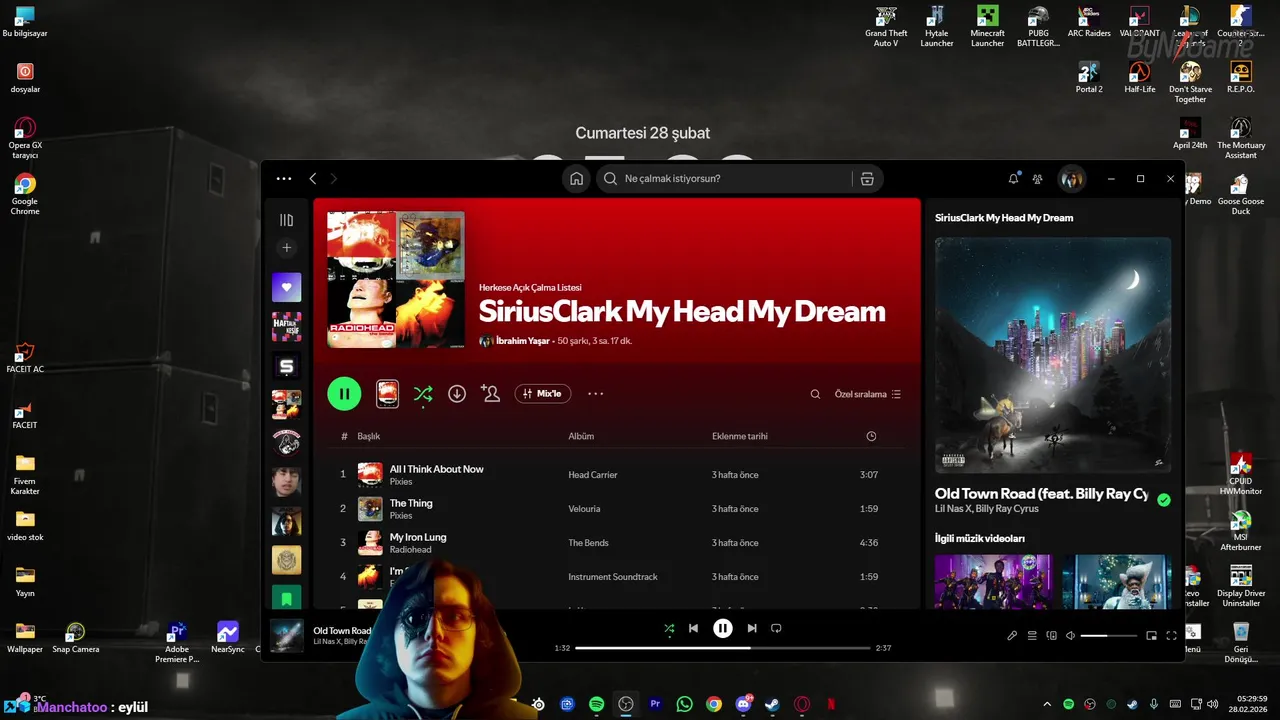Open the Spotify three-dot main menu
1280x720 pixels.
[x=284, y=179]
